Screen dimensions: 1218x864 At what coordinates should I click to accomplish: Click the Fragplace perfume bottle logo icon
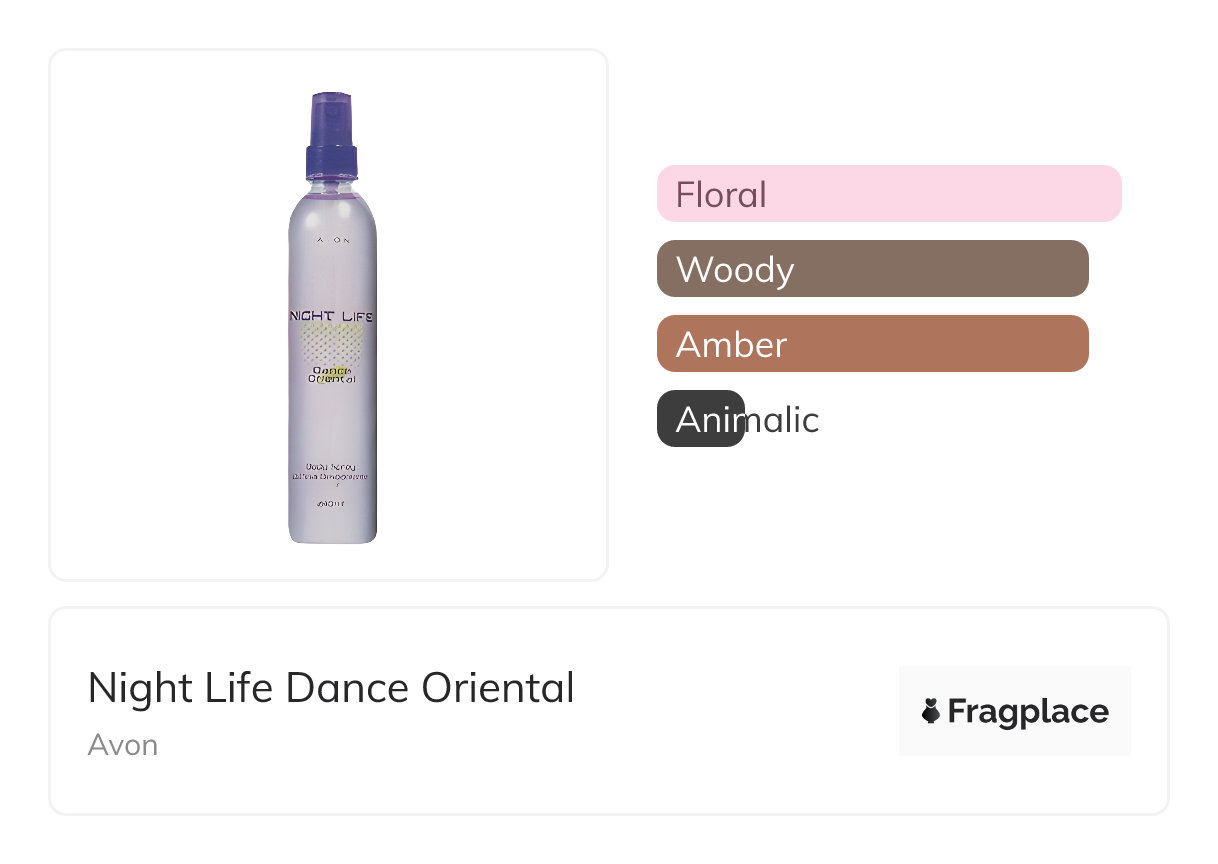pyautogui.click(x=931, y=712)
